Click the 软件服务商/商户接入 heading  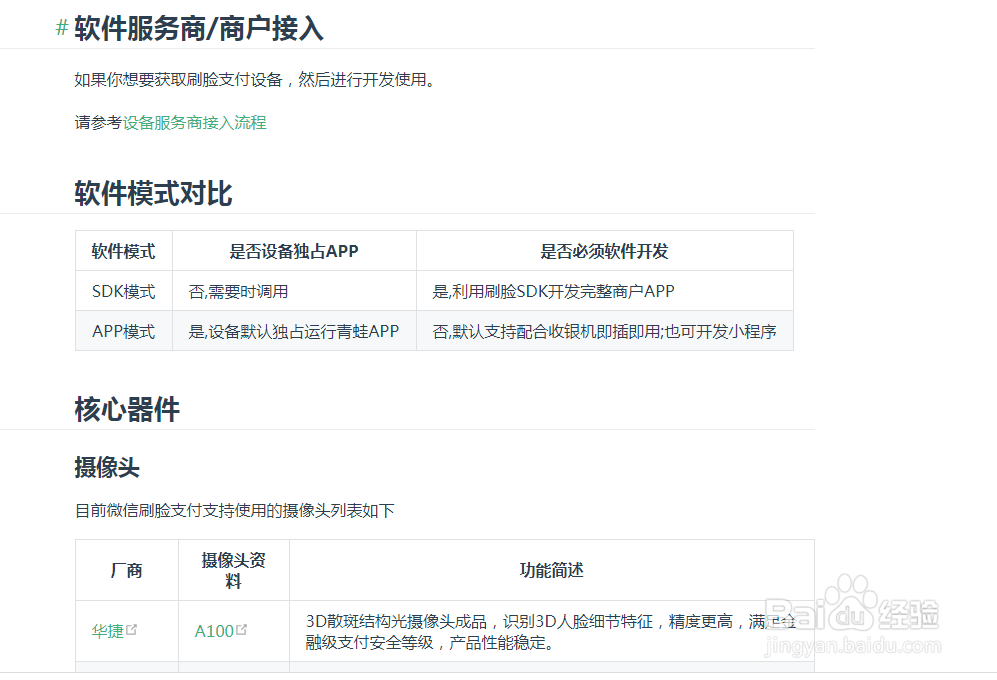point(199,29)
